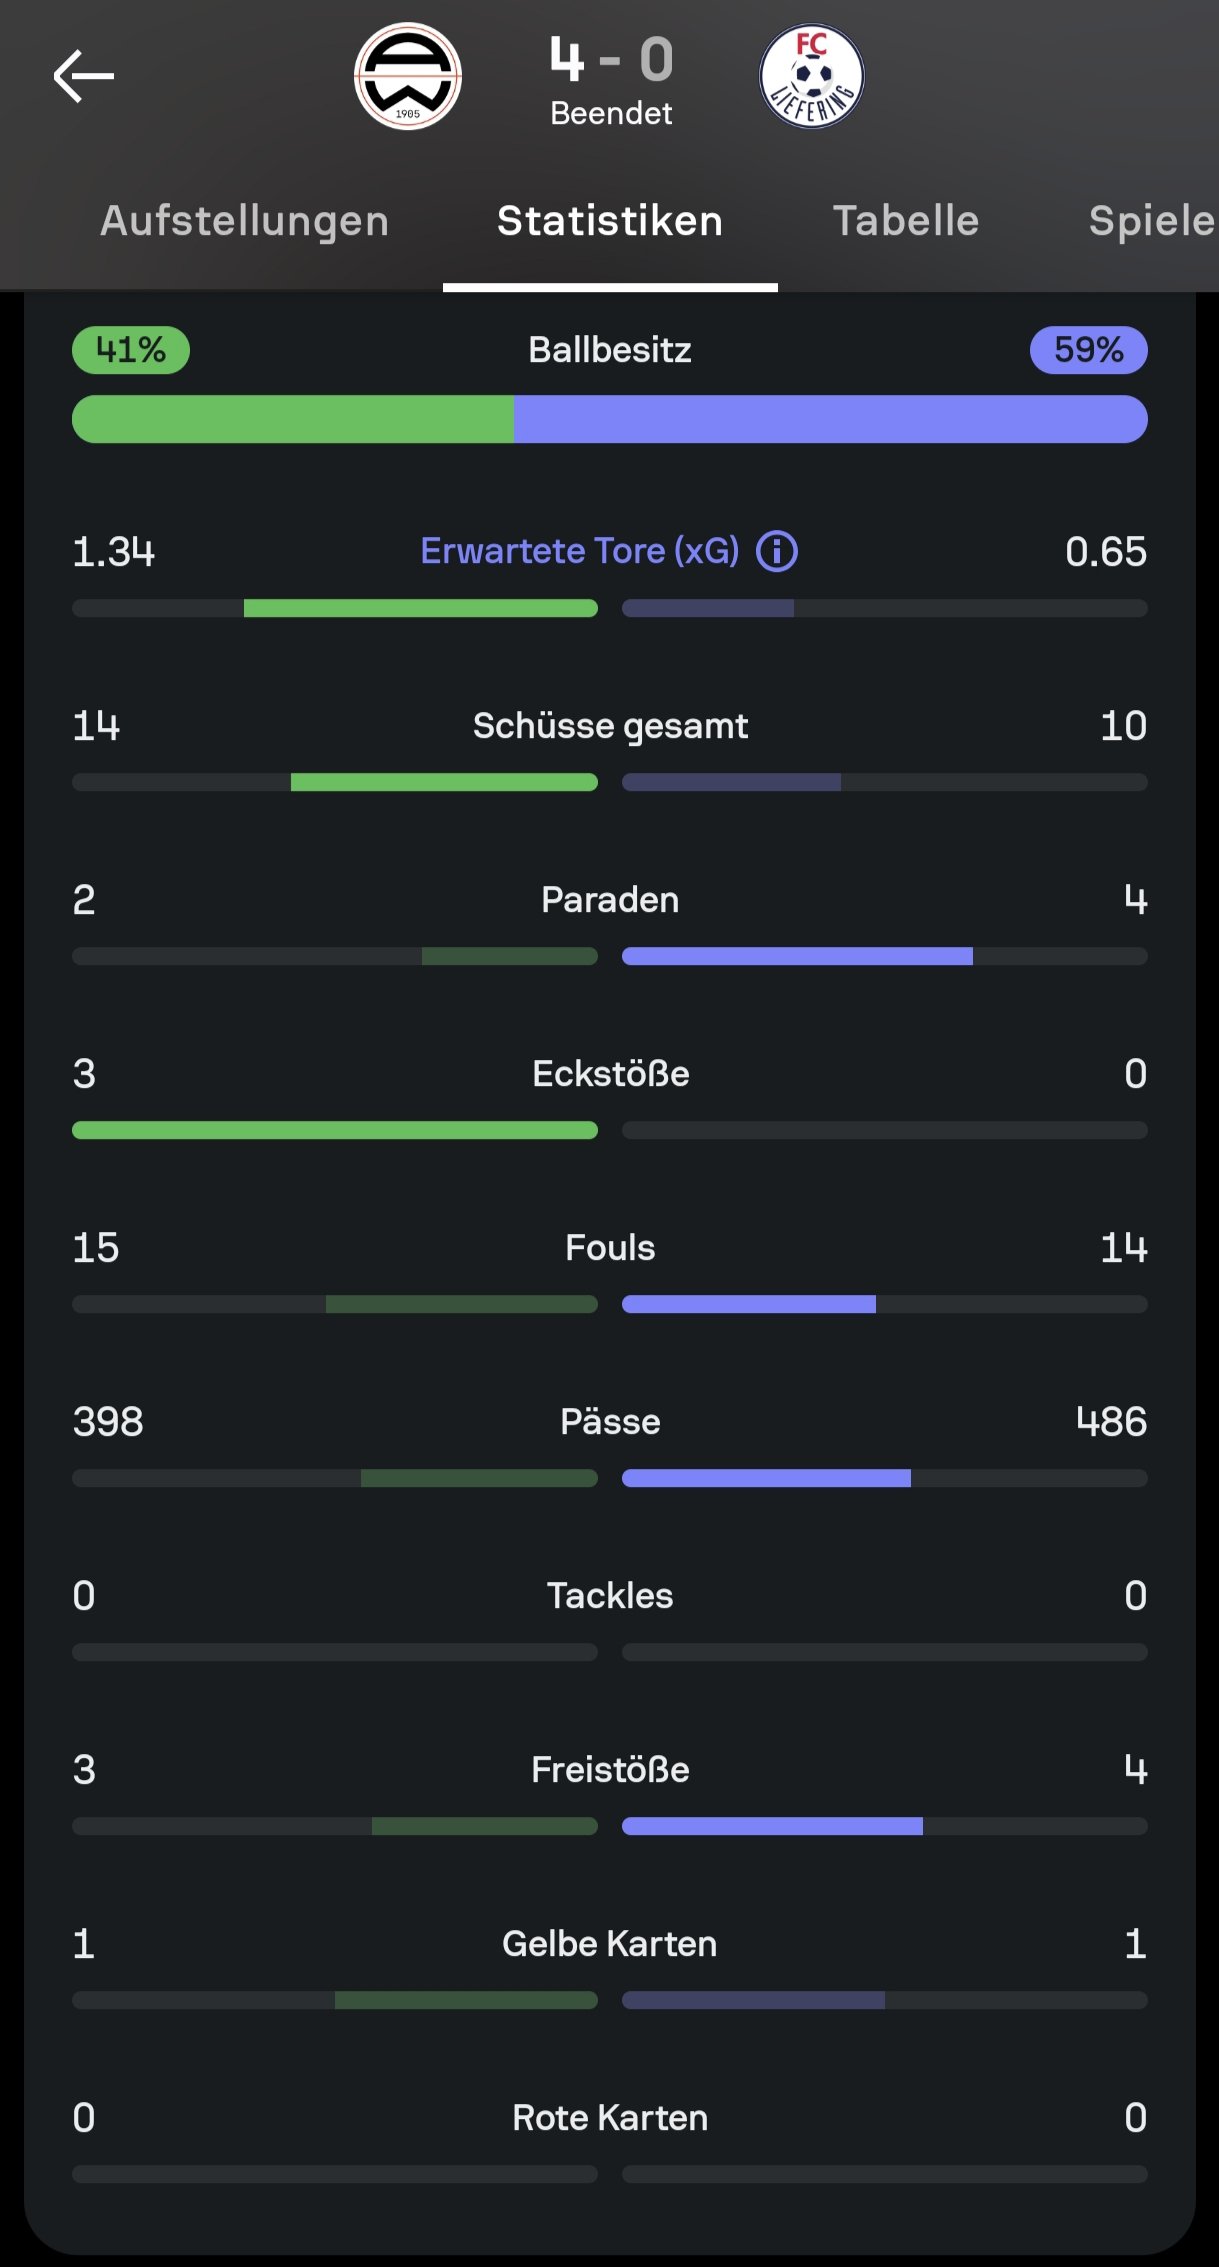Tap the Beendet match status text
The image size is (1219, 2267).
(611, 114)
